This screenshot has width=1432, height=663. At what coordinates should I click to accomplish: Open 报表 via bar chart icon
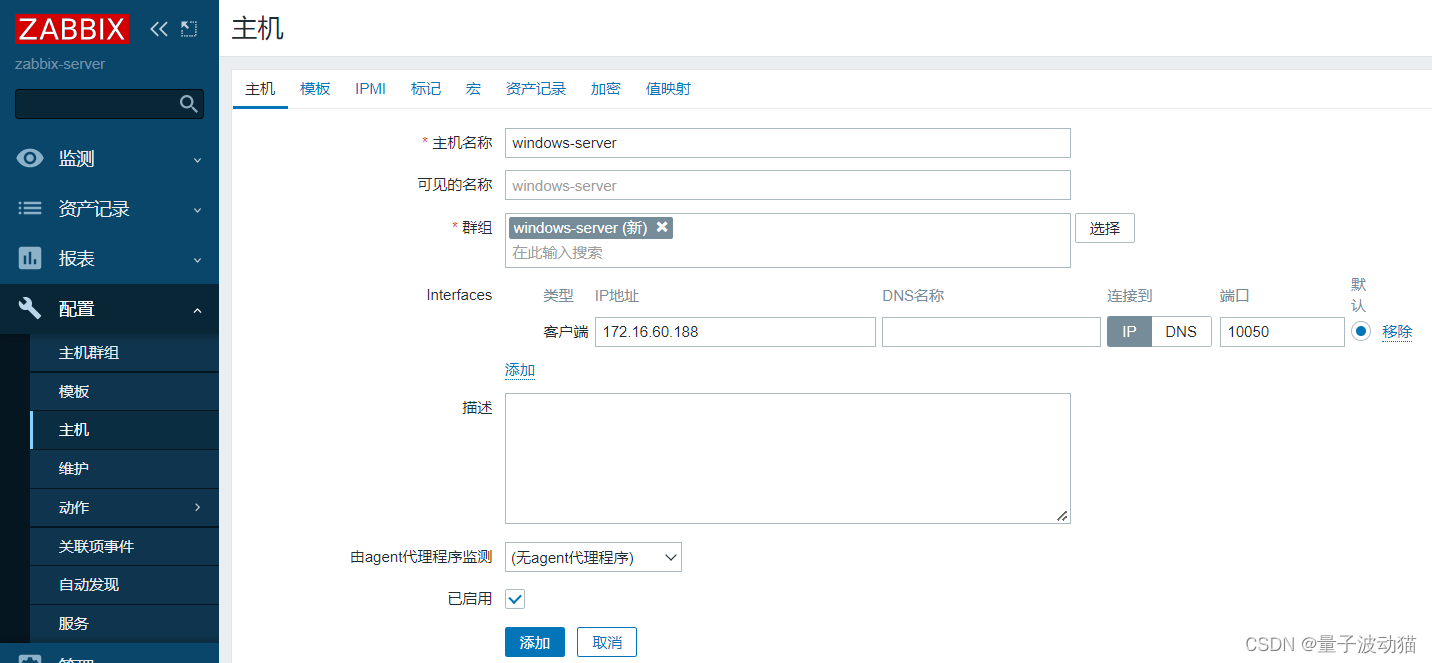coord(31,258)
